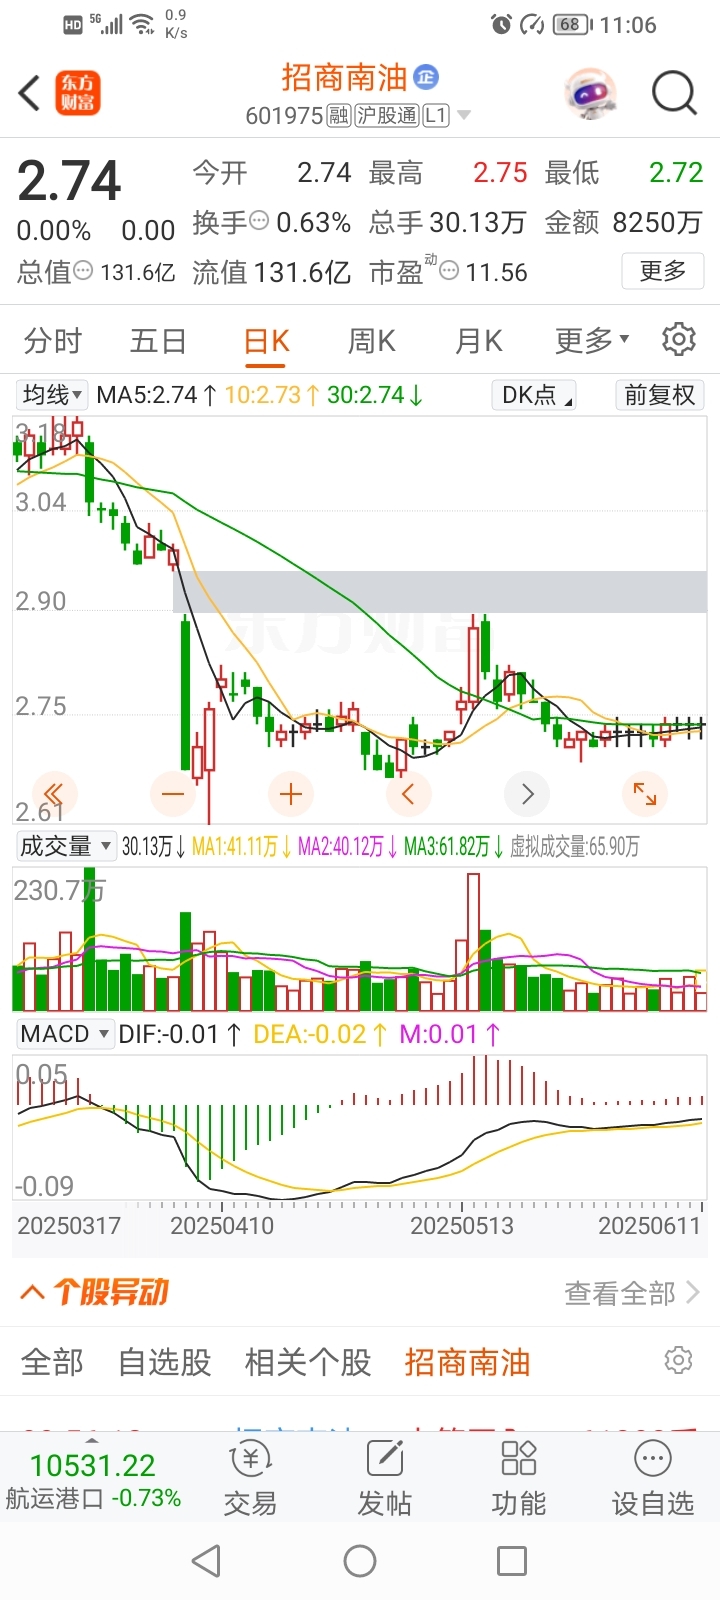Toggle DK点 indicator on chart

[534, 395]
